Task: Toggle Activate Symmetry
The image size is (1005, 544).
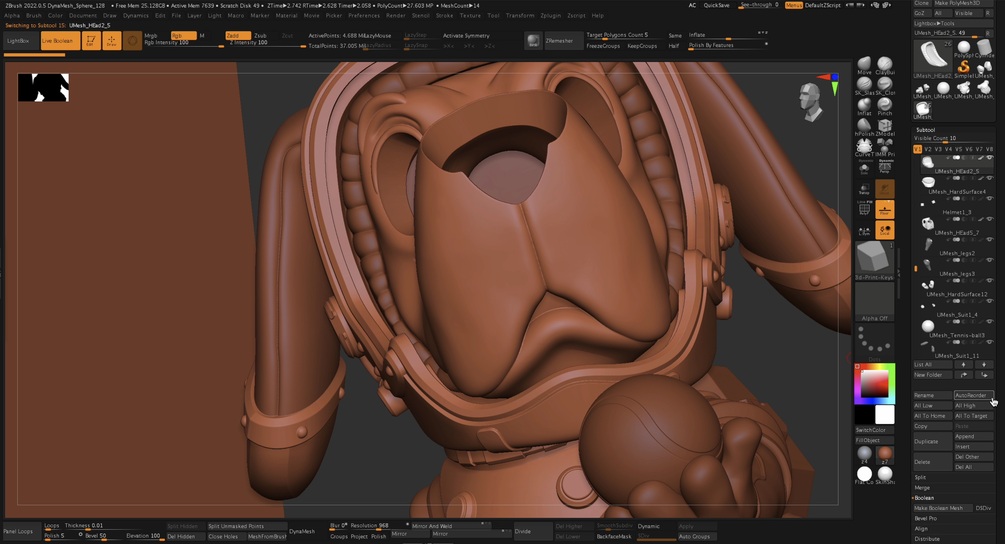Action: click(466, 35)
